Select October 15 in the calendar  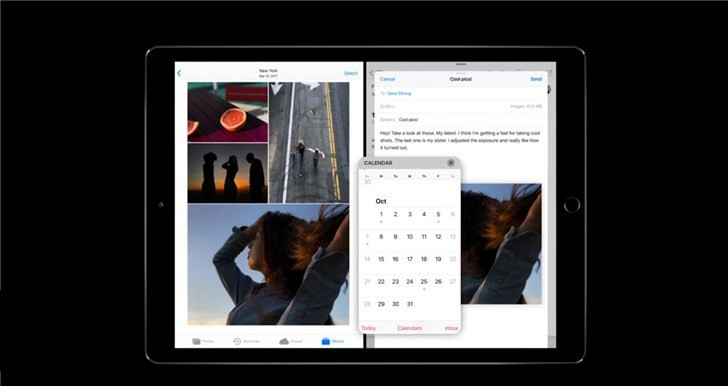click(x=381, y=259)
